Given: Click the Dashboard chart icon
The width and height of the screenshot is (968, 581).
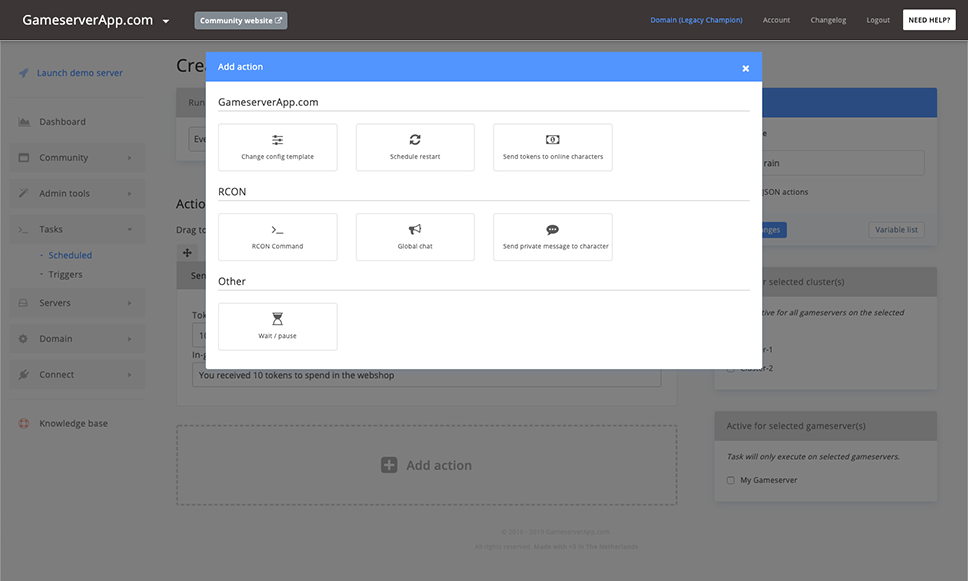Looking at the screenshot, I should coord(24,122).
